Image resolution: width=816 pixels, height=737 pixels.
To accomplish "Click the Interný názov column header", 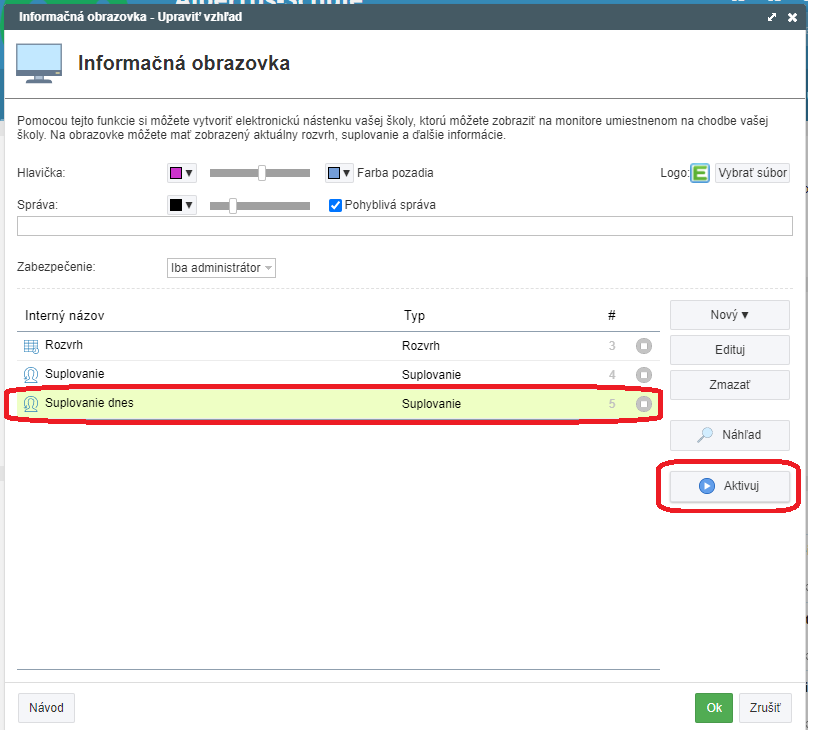I will [65, 316].
